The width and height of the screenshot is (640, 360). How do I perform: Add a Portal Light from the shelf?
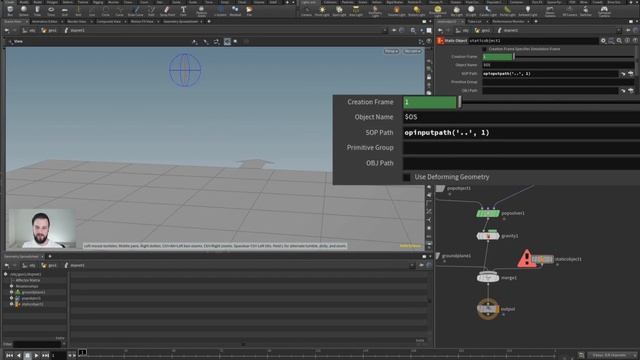coord(507,11)
